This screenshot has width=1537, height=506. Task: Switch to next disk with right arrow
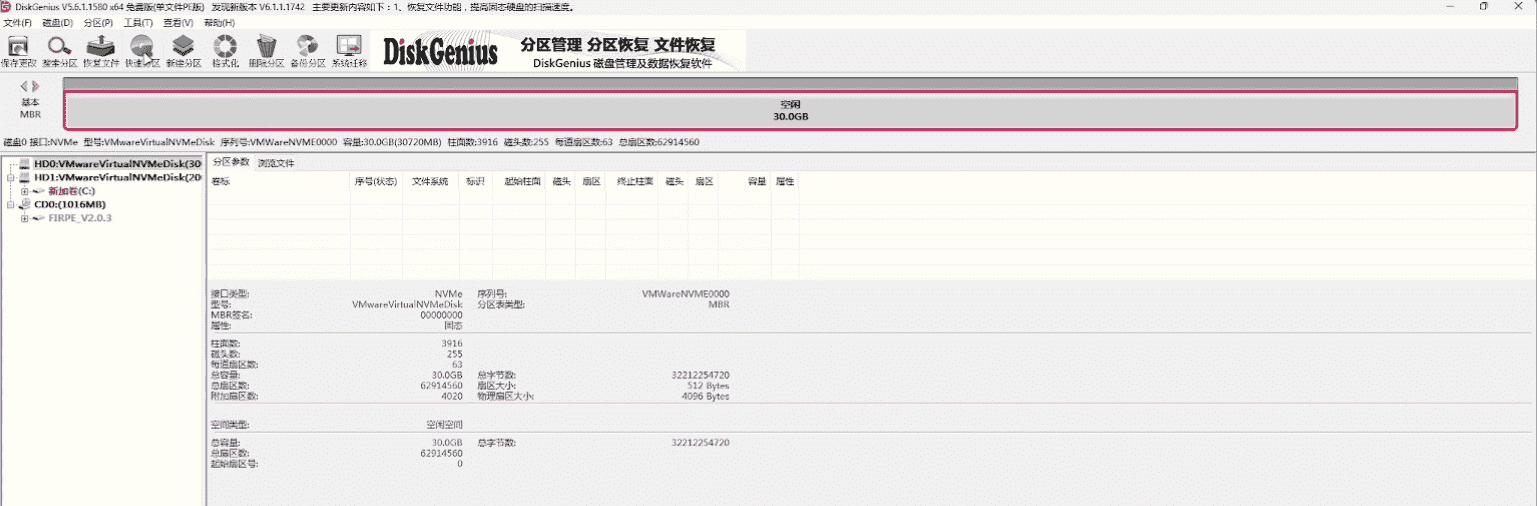pos(37,86)
